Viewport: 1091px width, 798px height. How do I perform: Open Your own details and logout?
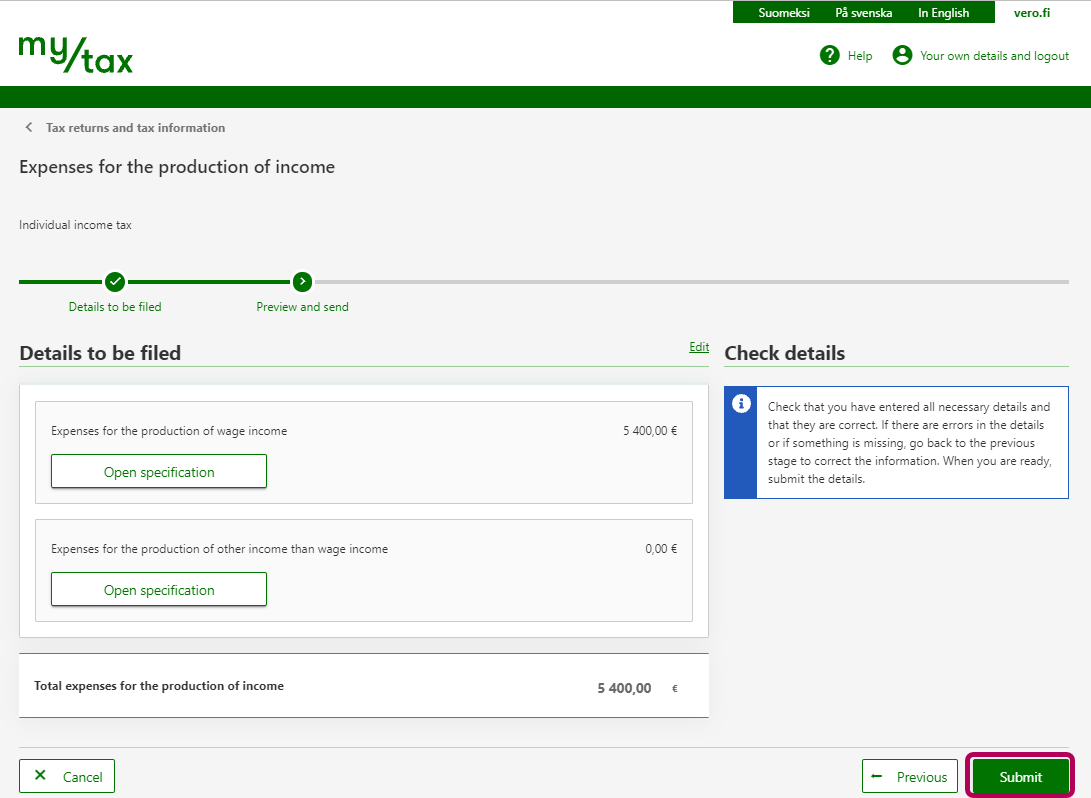(994, 56)
